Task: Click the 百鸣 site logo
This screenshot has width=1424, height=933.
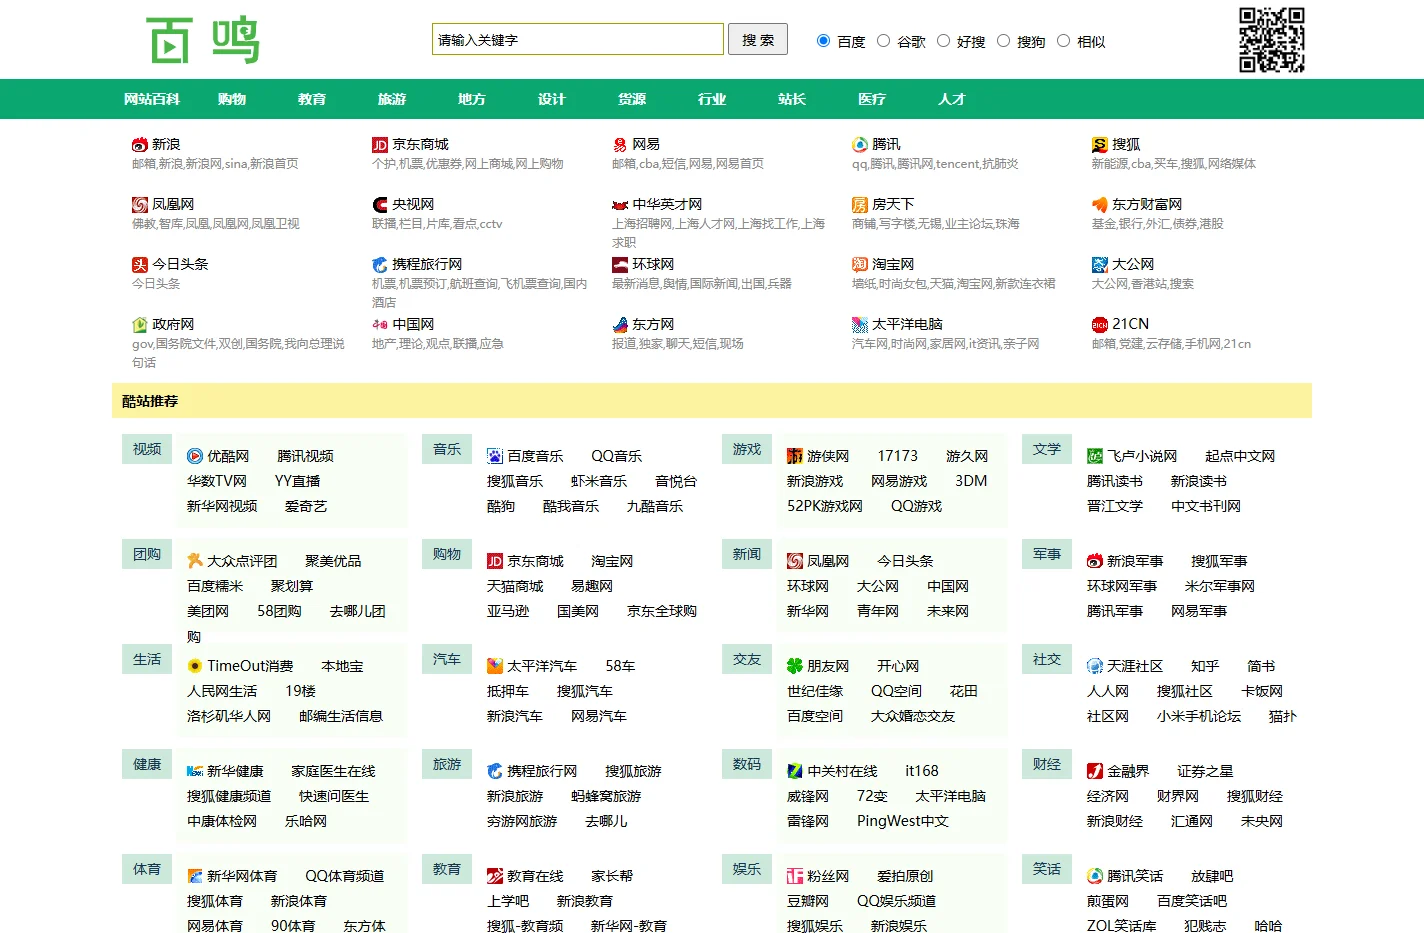Action: click(203, 40)
